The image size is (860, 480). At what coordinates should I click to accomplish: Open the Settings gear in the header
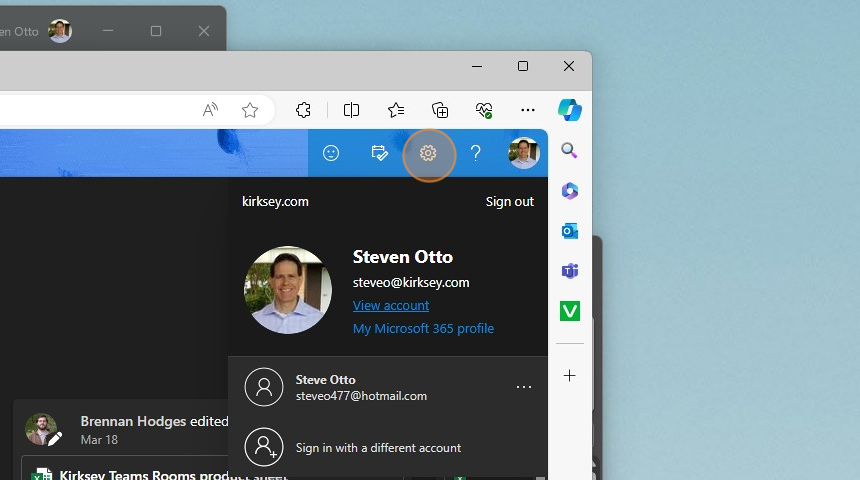[428, 153]
